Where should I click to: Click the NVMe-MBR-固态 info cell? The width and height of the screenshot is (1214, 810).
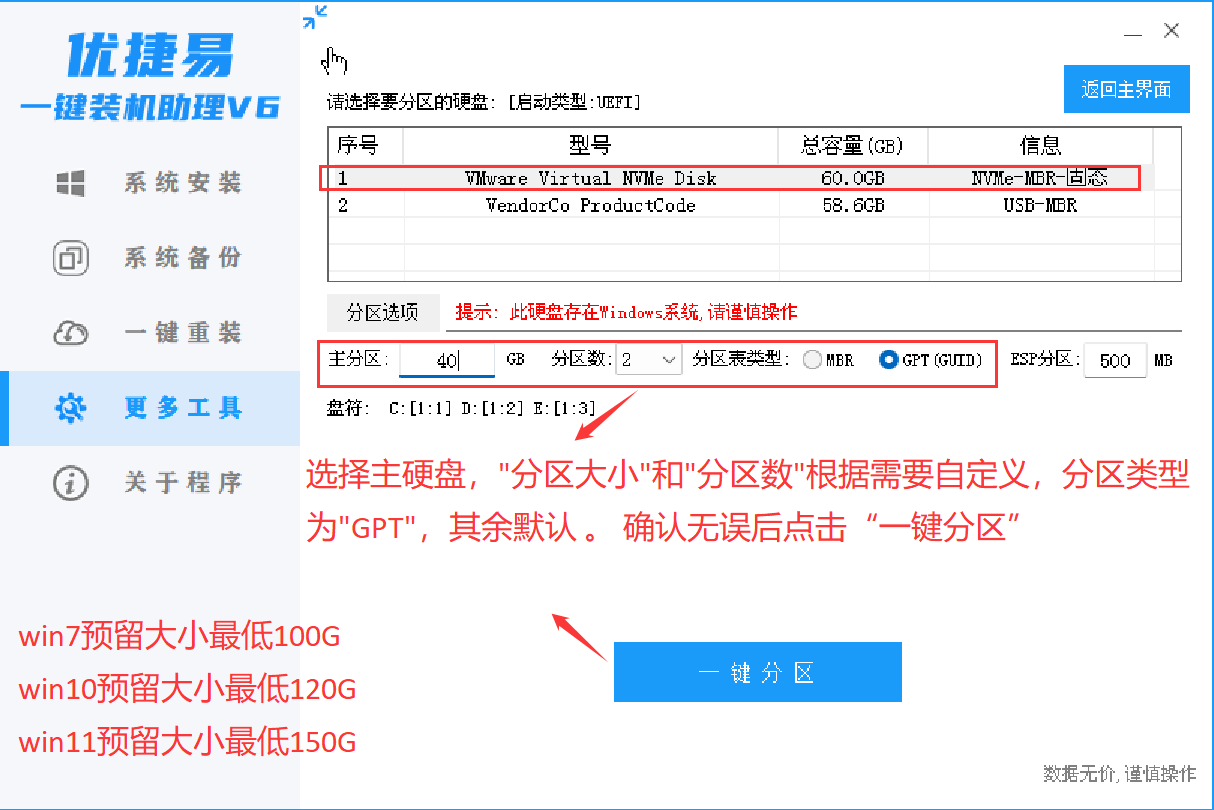point(1040,178)
